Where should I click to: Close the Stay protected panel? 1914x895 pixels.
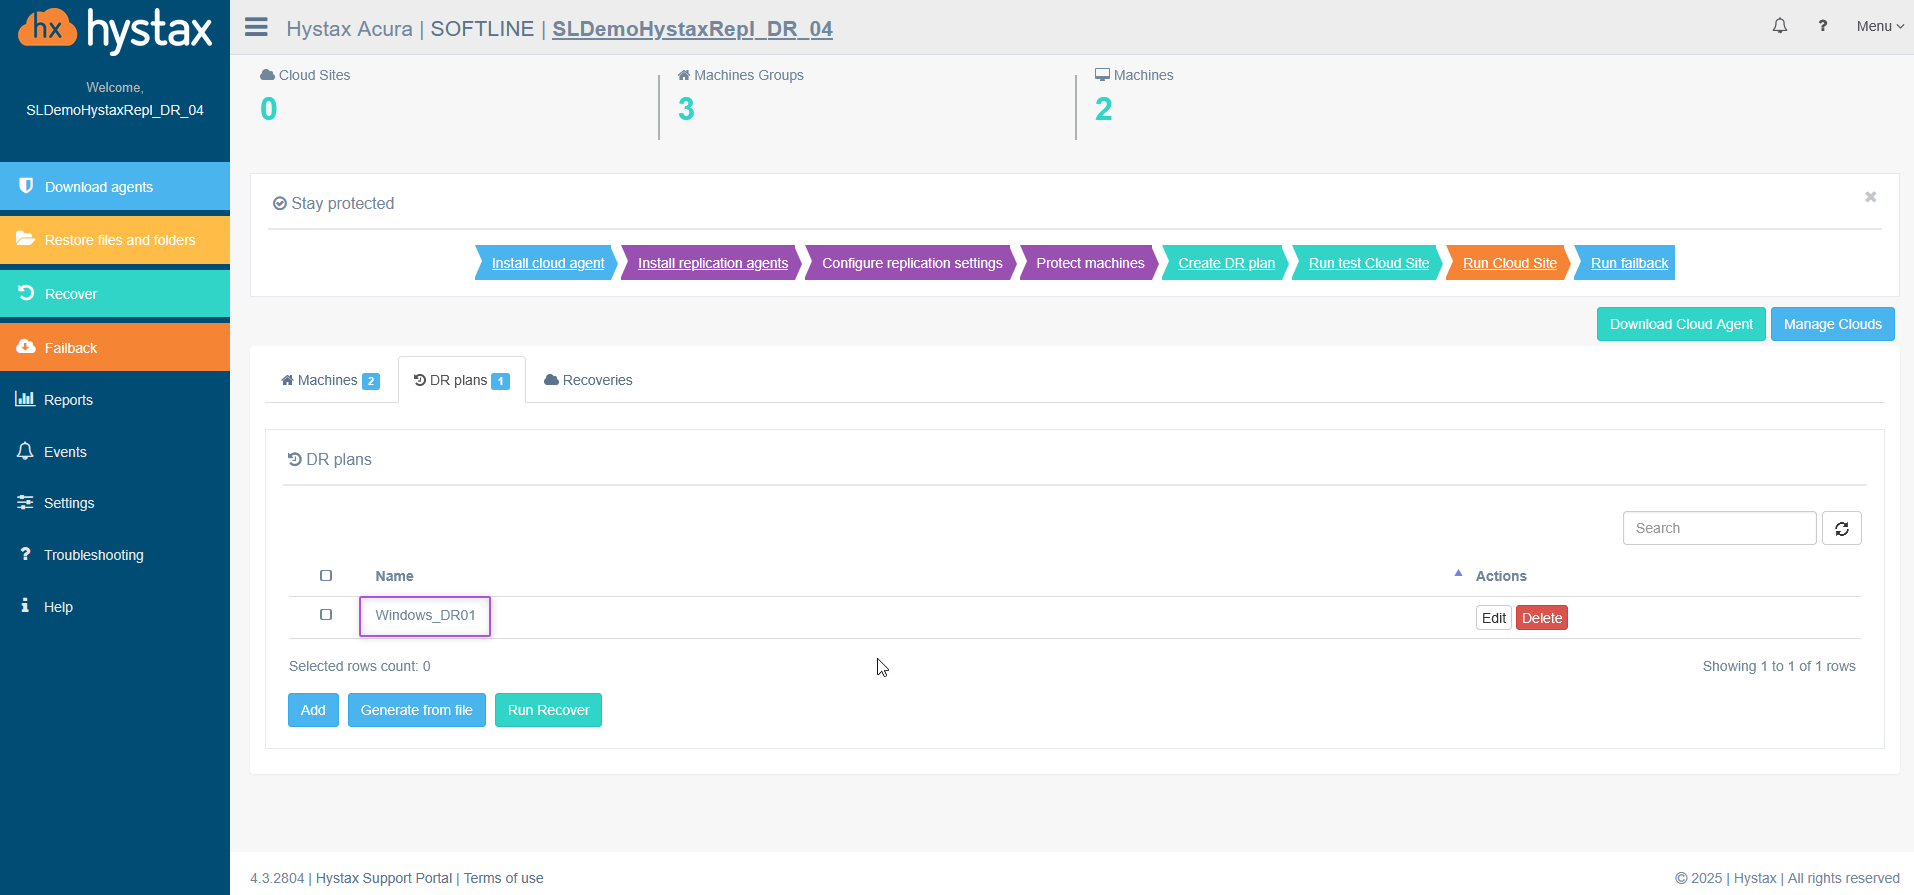[x=1870, y=197]
